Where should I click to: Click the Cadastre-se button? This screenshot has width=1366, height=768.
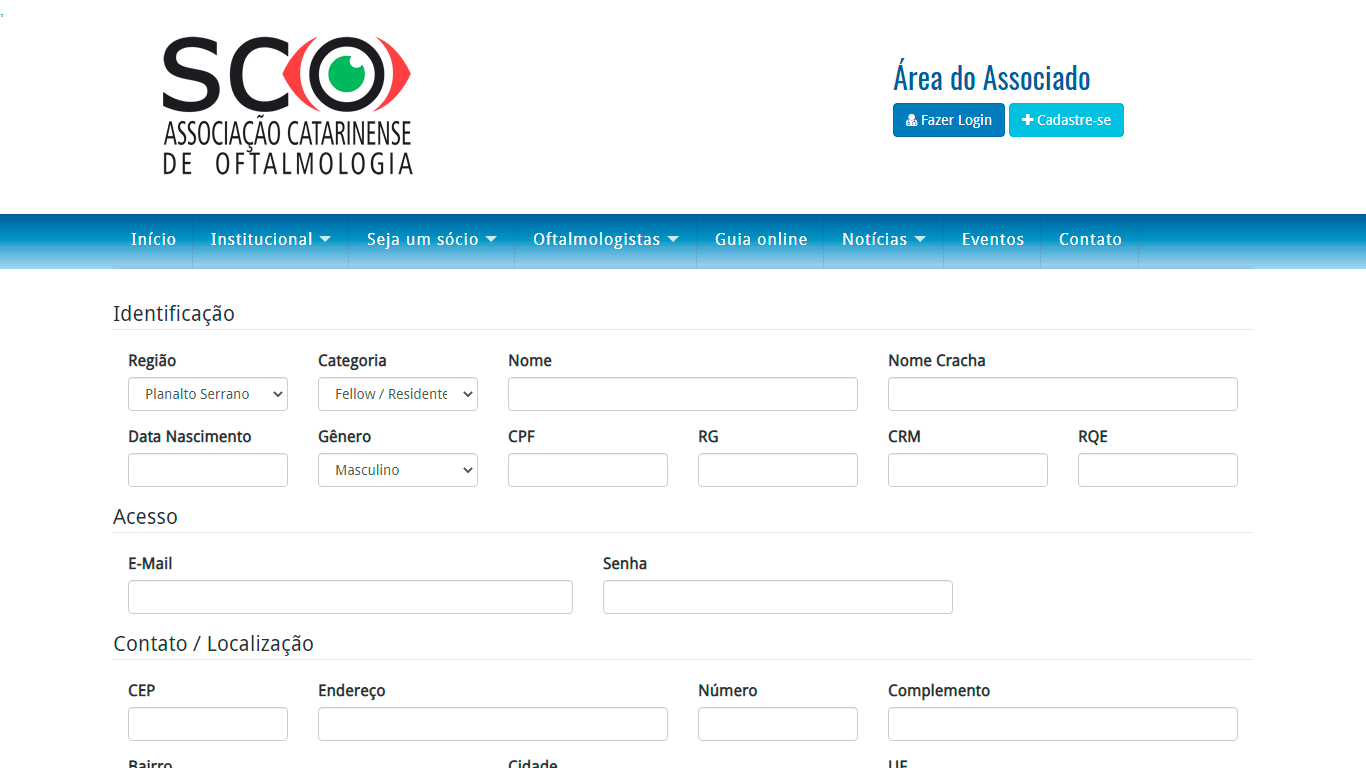(1066, 120)
